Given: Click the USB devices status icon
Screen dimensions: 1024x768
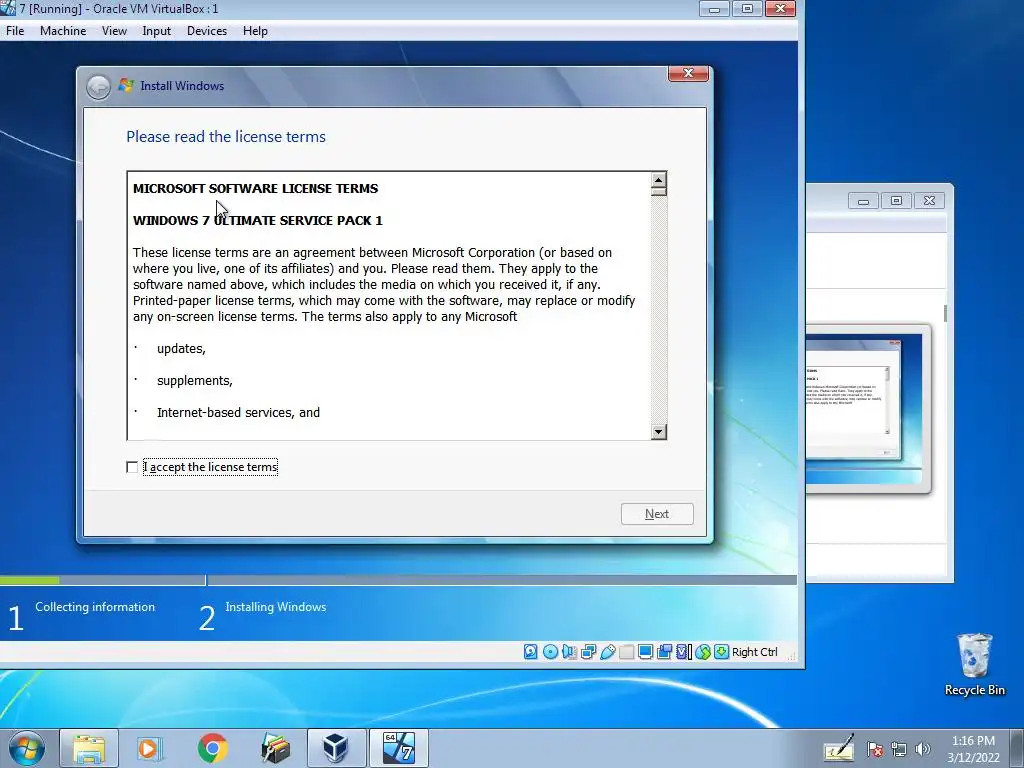Looking at the screenshot, I should click(x=607, y=652).
